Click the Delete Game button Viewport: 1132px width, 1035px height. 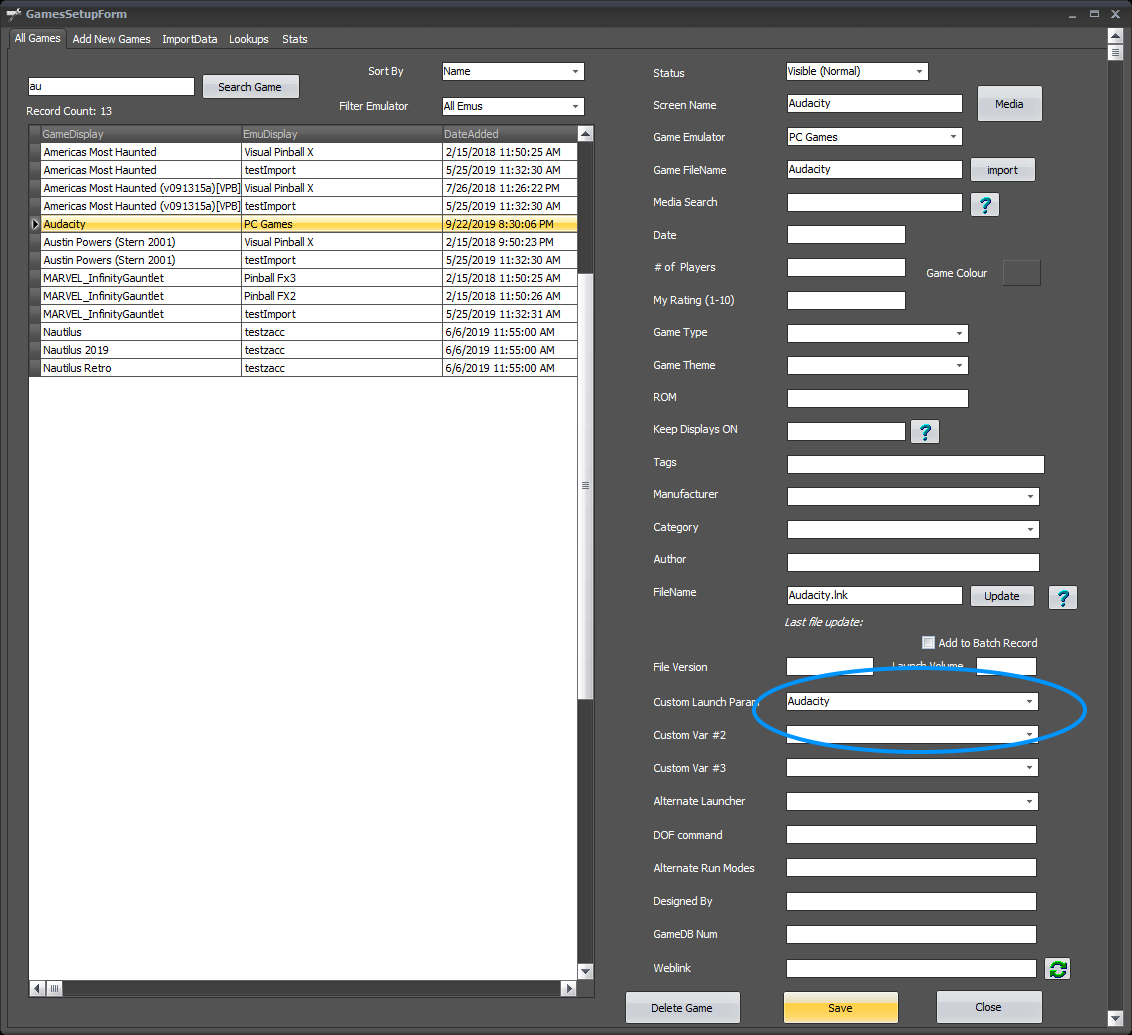(x=682, y=1007)
